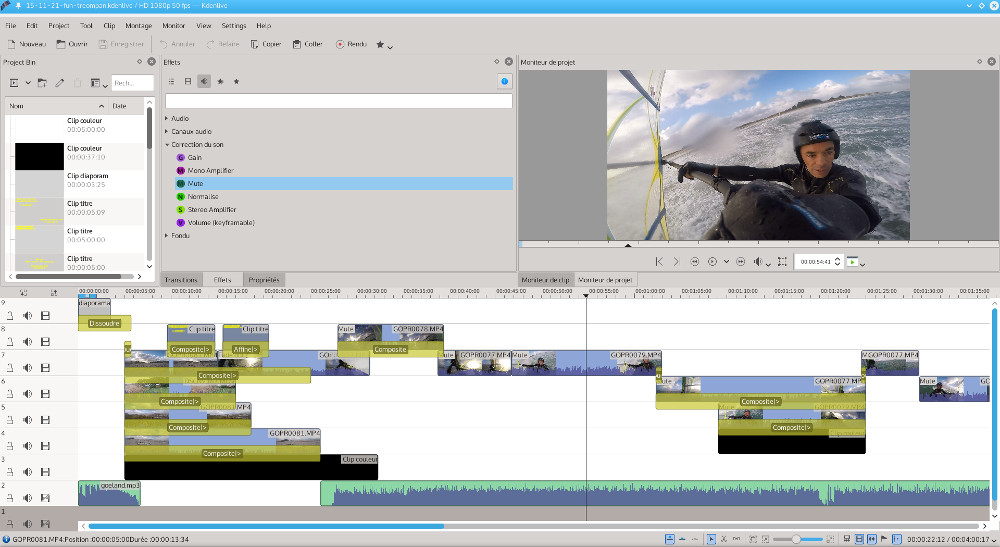Viewport: 1000px width, 547px height.
Task: Start rendering with the Rendu button
Action: 351,44
